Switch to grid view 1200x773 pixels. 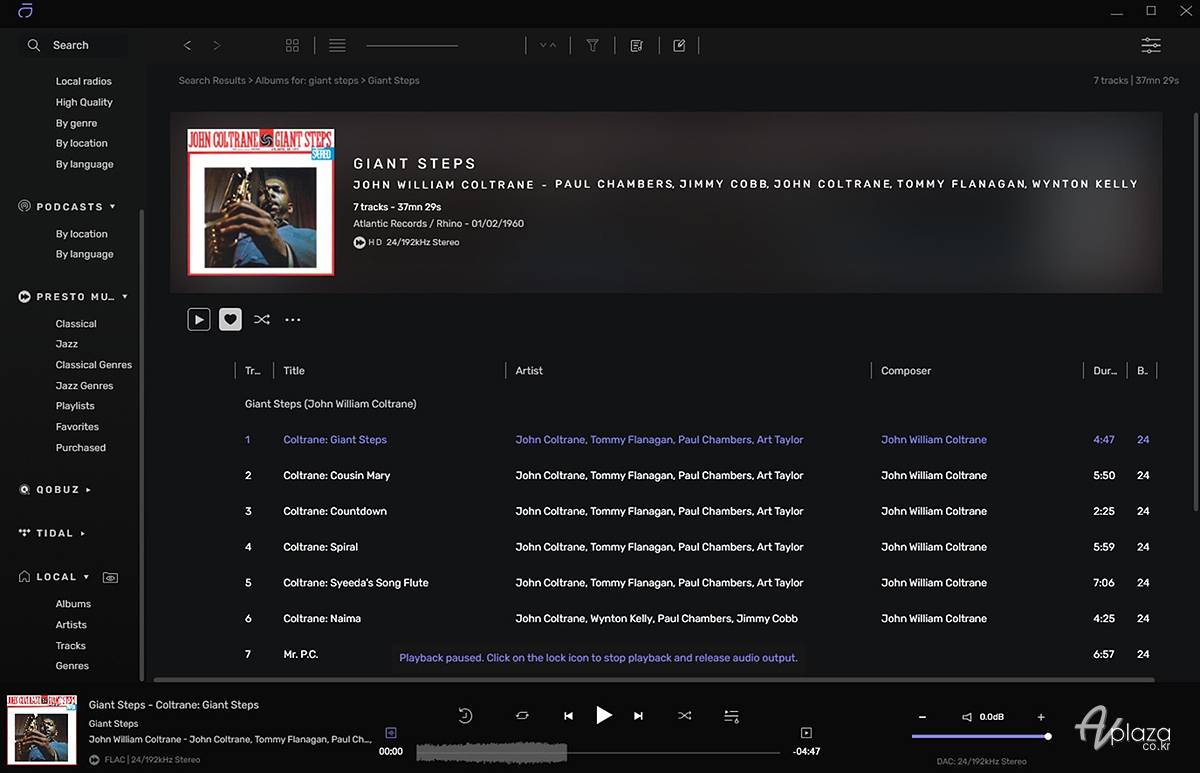292,45
